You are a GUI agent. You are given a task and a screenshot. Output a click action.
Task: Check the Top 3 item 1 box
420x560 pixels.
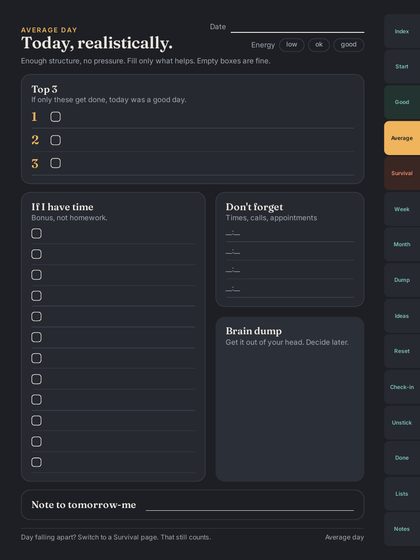coord(55,117)
